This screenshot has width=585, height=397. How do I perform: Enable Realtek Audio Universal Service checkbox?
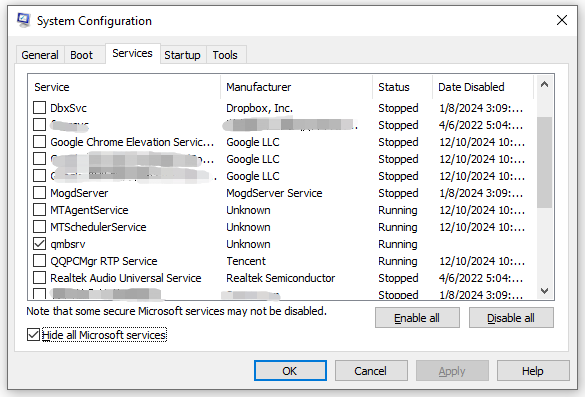(39, 278)
